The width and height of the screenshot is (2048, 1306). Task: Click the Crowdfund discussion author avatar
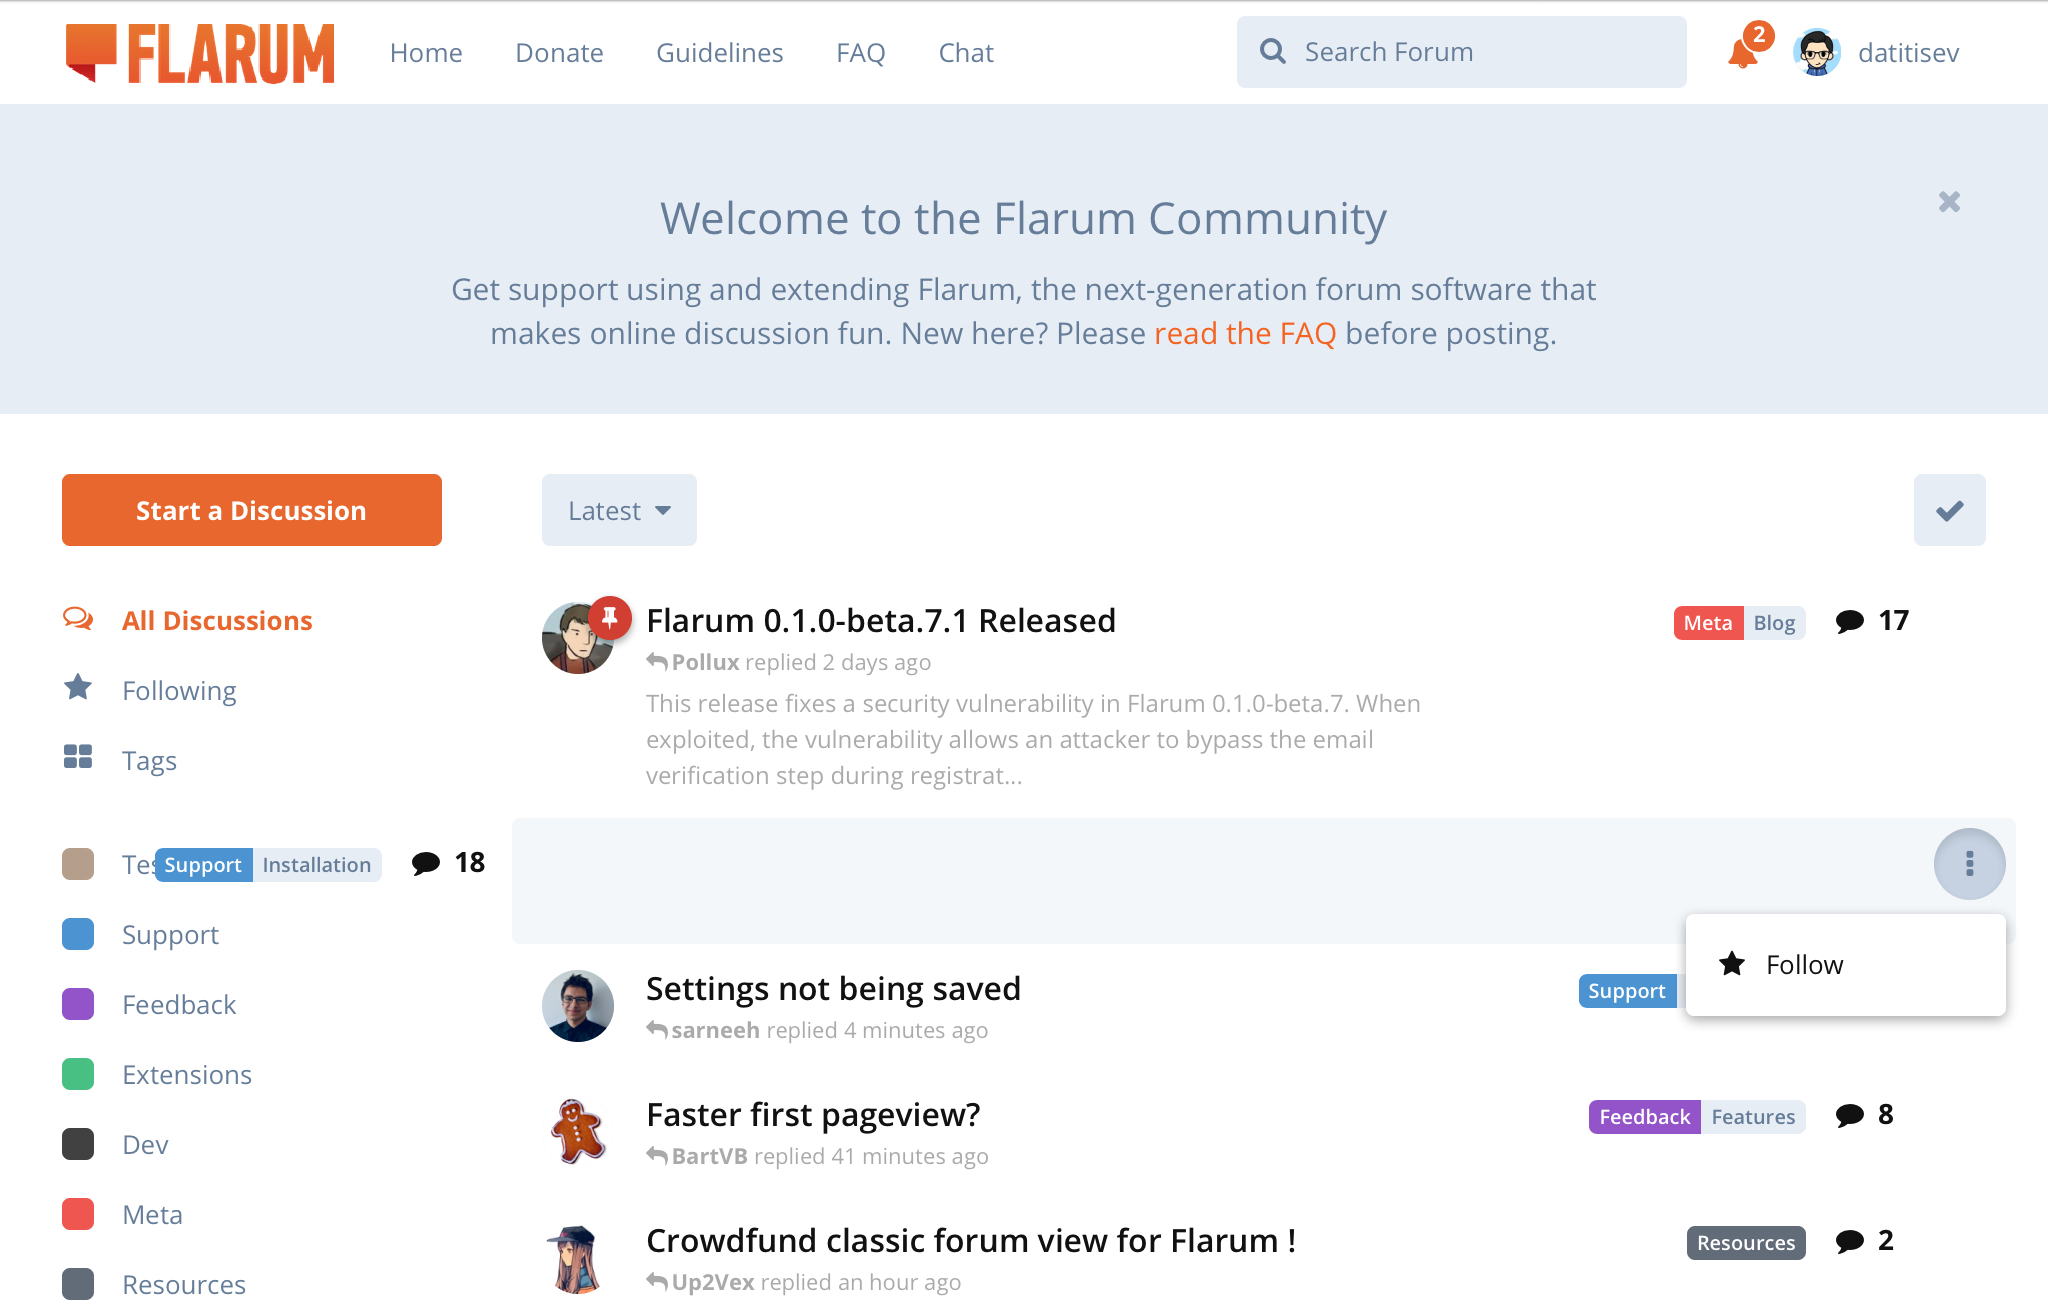coord(578,1258)
